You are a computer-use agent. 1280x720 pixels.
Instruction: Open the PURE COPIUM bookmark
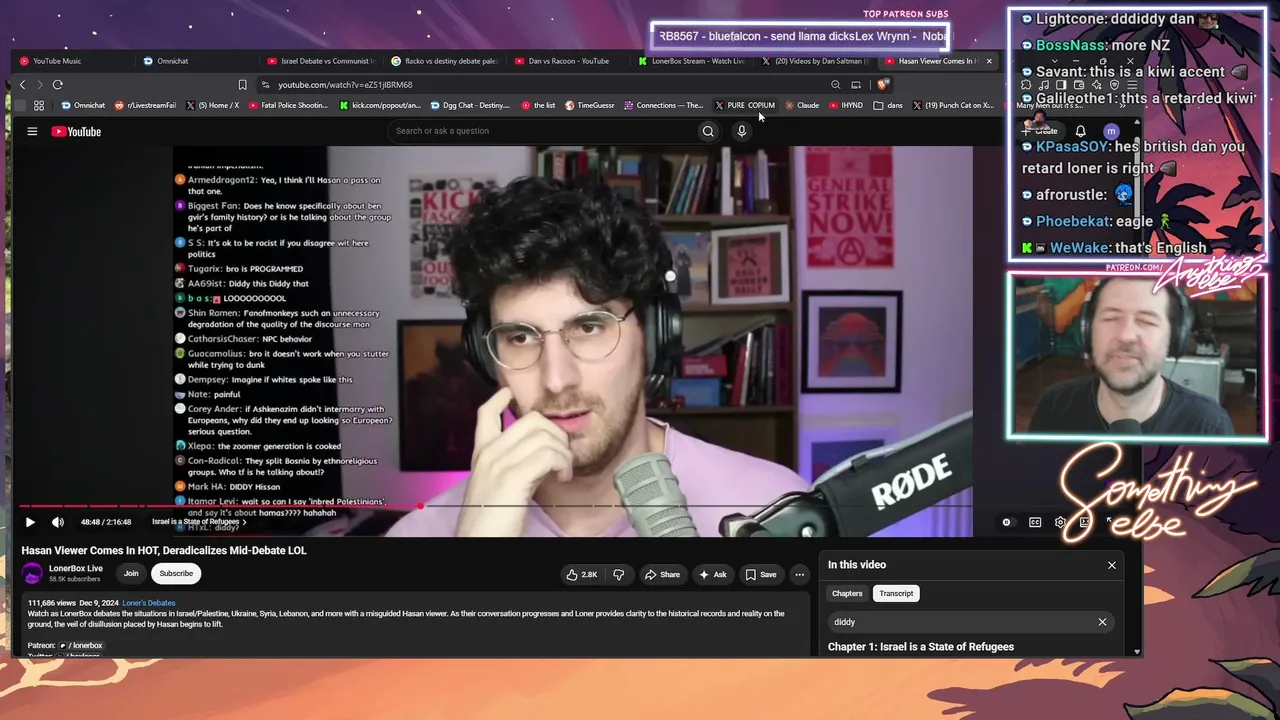745,105
